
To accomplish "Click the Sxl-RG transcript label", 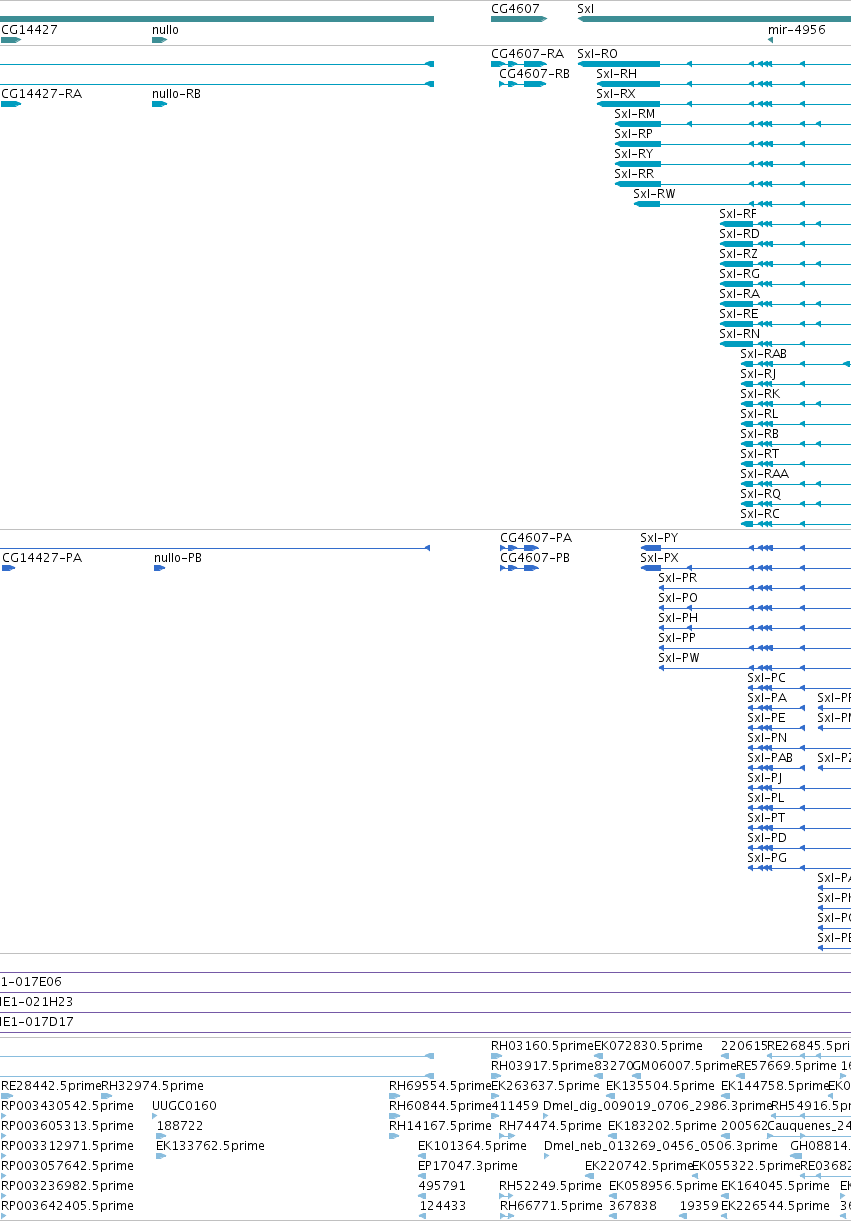I will click(739, 274).
